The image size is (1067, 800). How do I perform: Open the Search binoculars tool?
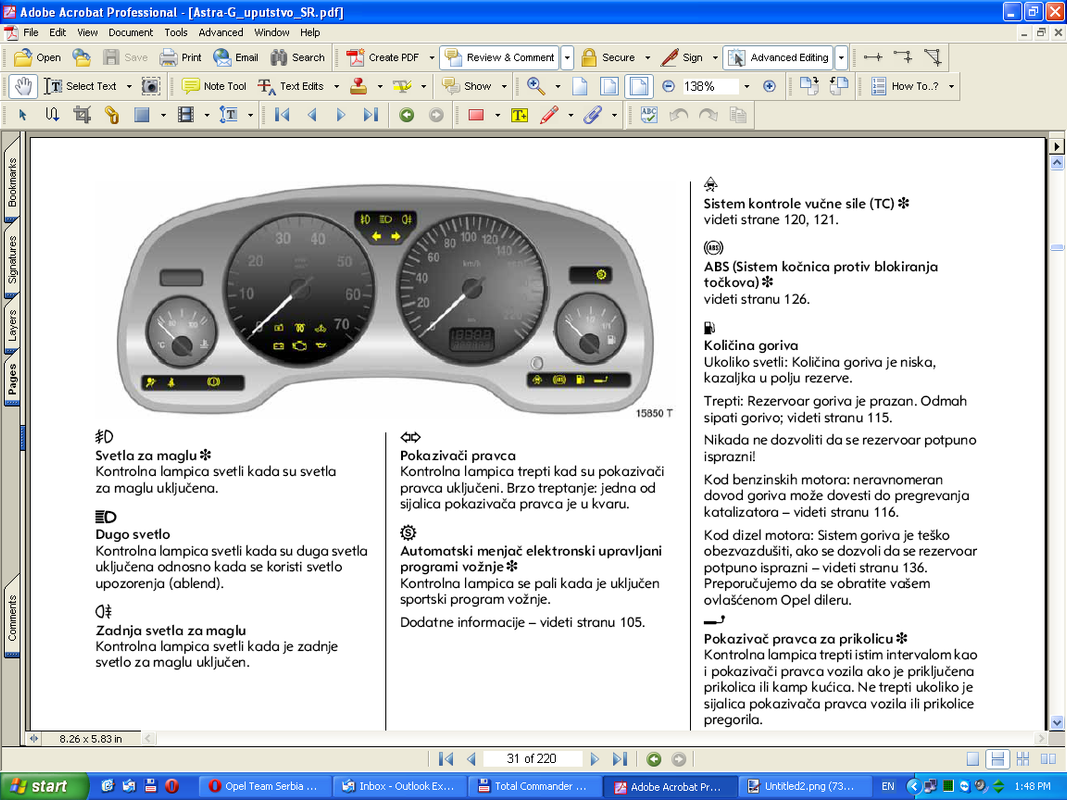(x=297, y=58)
